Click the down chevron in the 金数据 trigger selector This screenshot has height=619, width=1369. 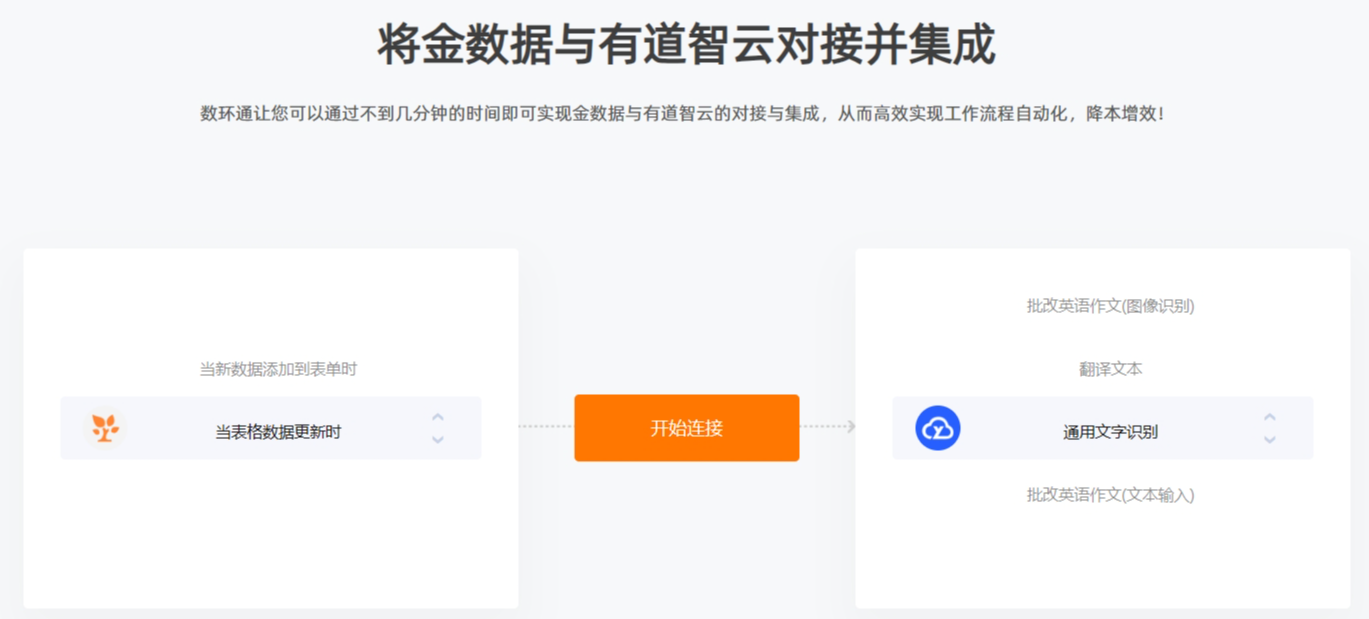click(437, 439)
